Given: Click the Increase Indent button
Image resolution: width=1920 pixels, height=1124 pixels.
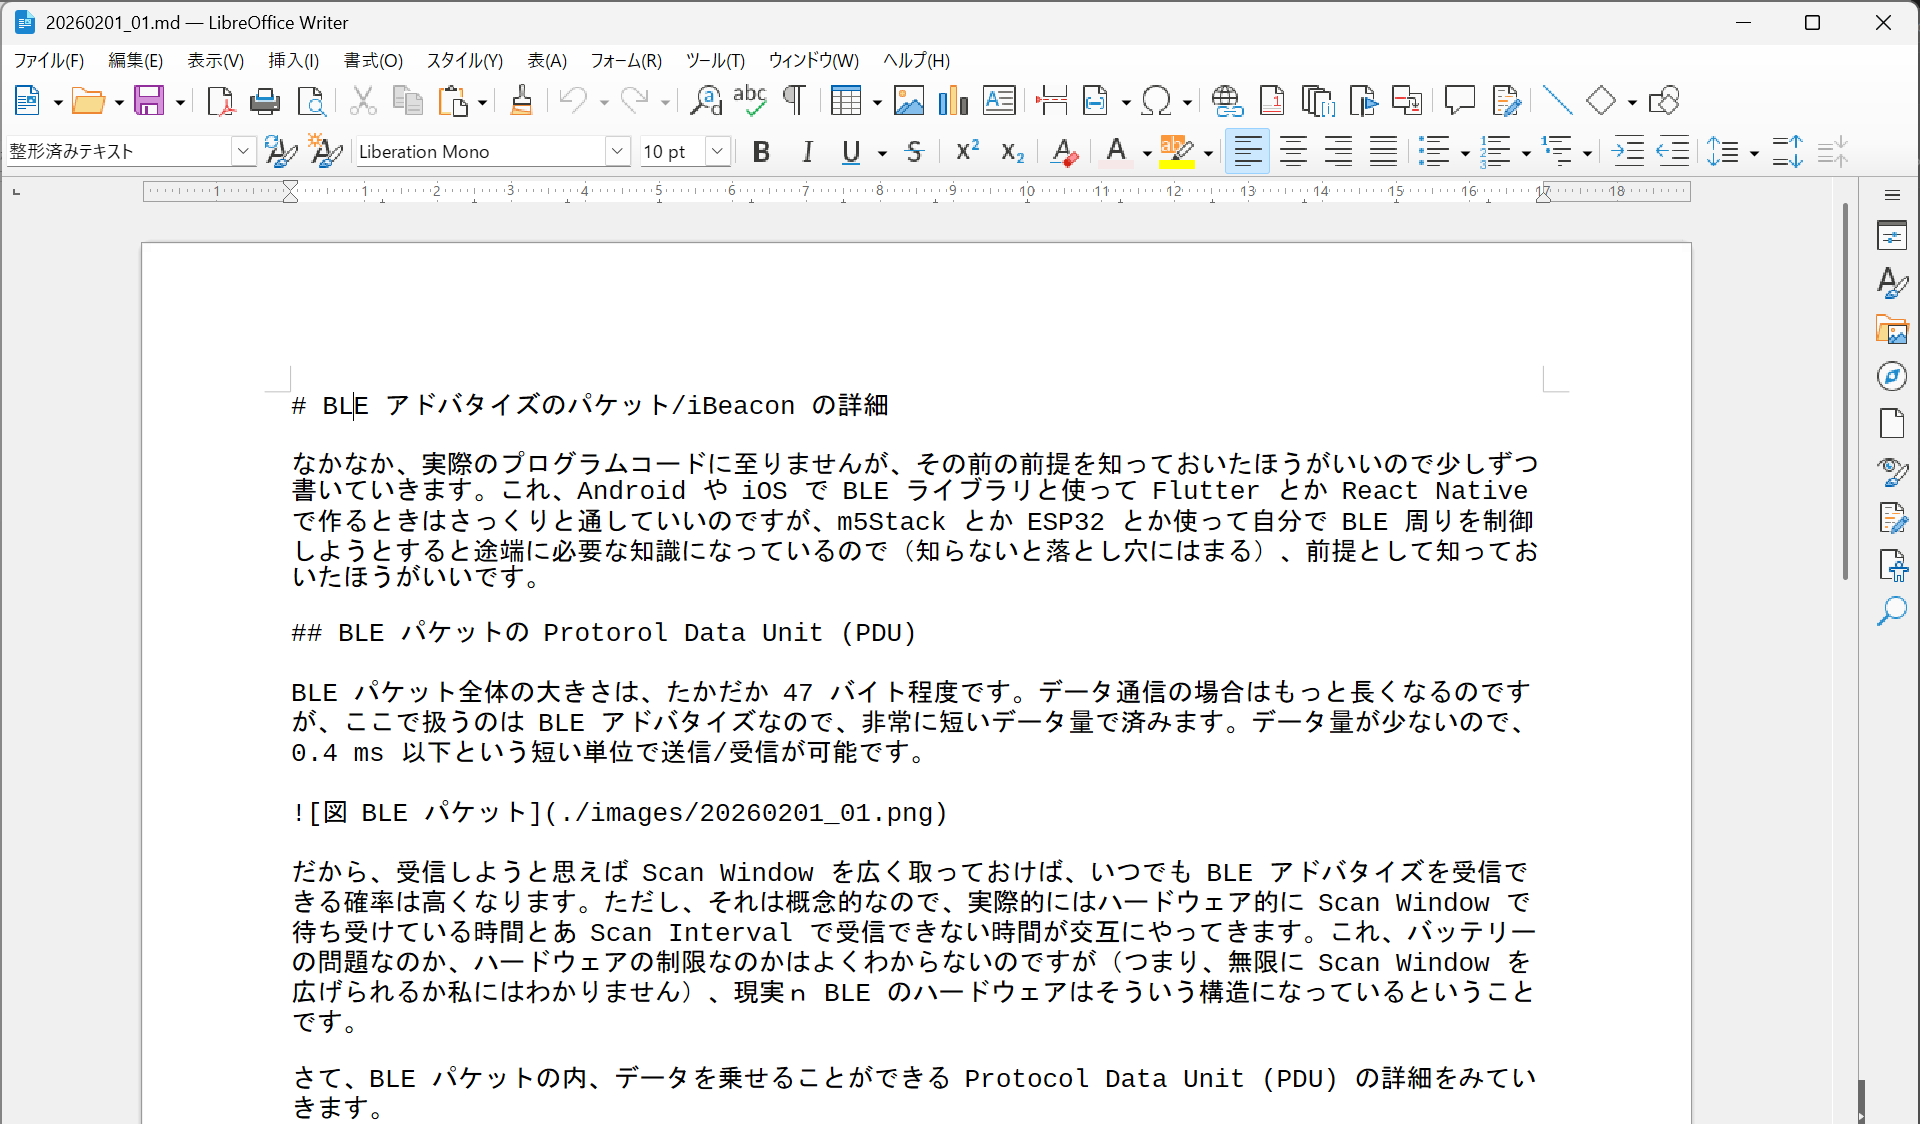Looking at the screenshot, I should [x=1627, y=152].
